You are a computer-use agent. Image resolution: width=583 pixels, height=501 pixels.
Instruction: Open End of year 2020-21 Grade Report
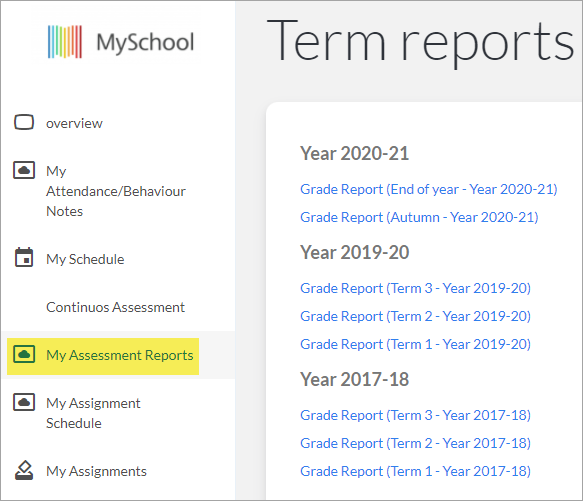point(429,189)
